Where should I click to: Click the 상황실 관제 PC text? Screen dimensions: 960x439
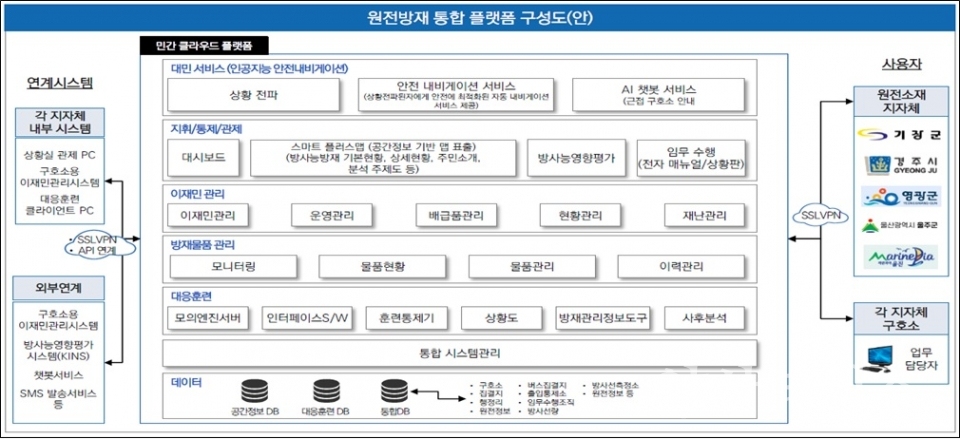[x=59, y=155]
